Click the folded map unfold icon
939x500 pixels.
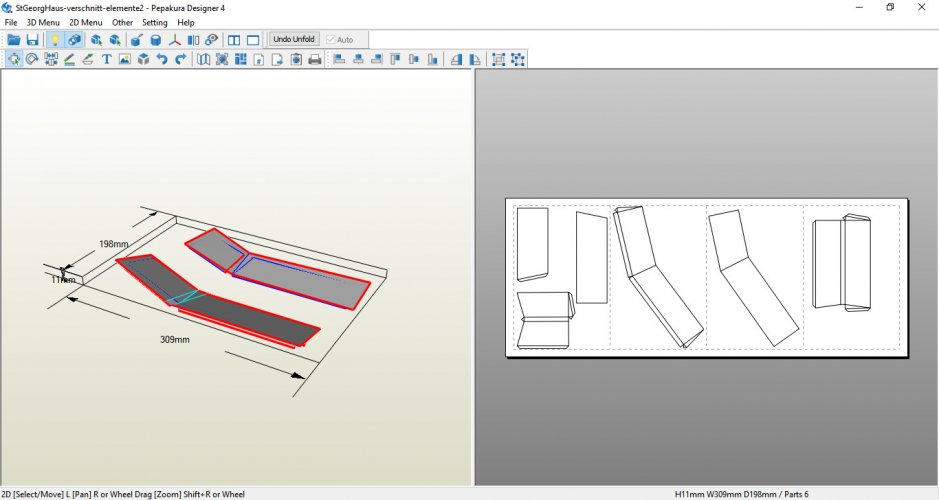(x=204, y=59)
